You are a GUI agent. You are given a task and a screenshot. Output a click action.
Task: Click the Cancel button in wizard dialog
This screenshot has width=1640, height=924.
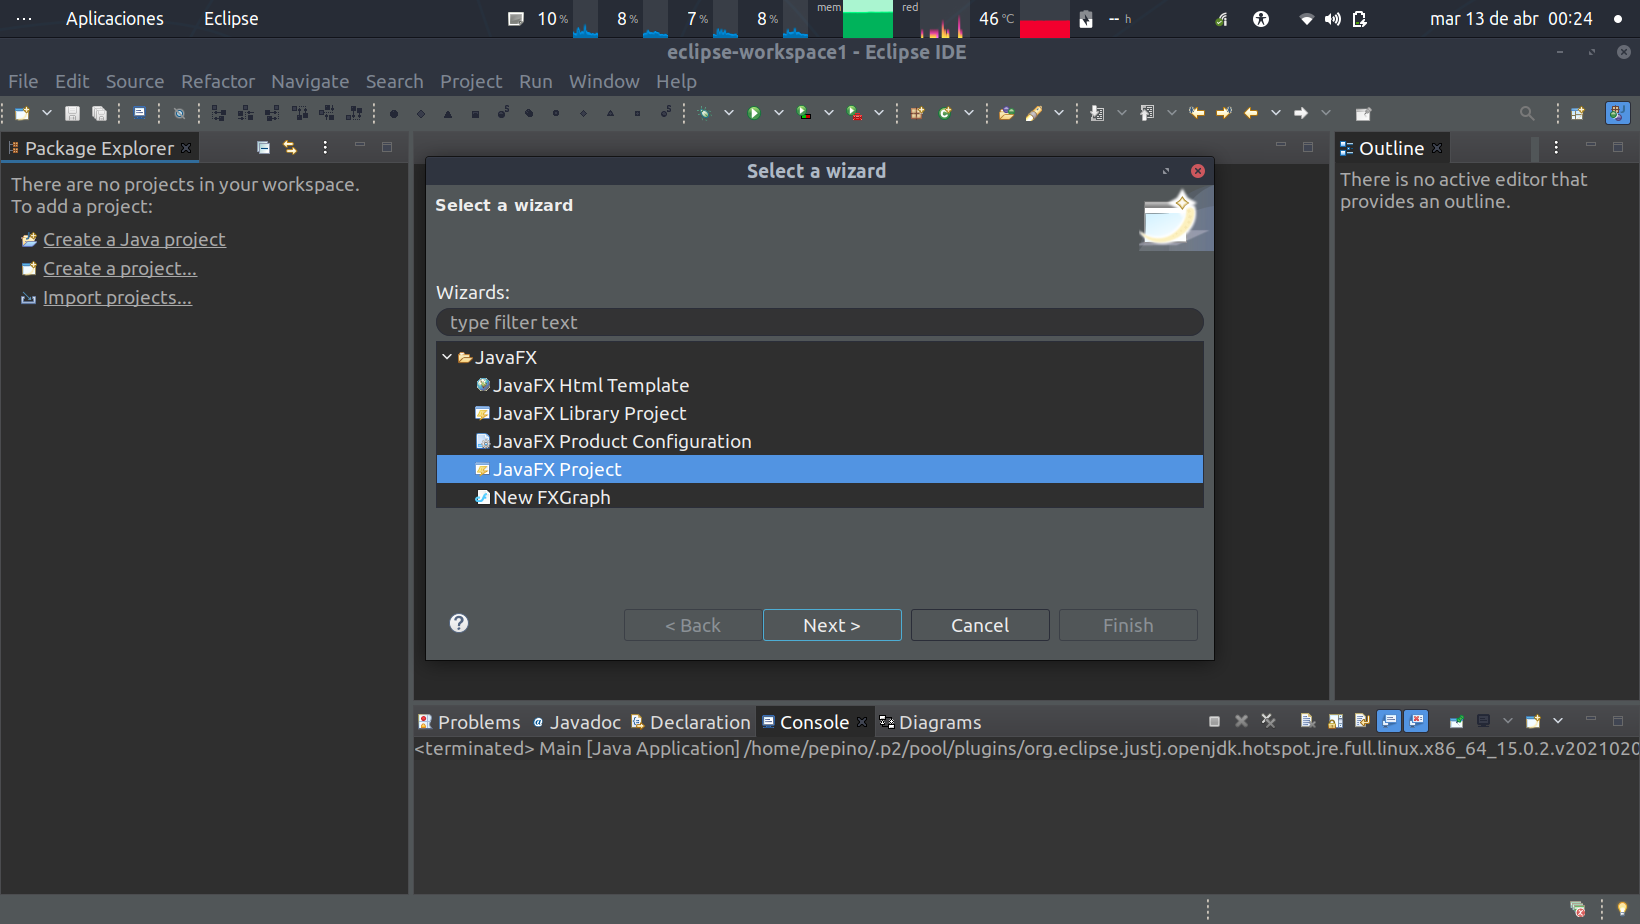980,625
